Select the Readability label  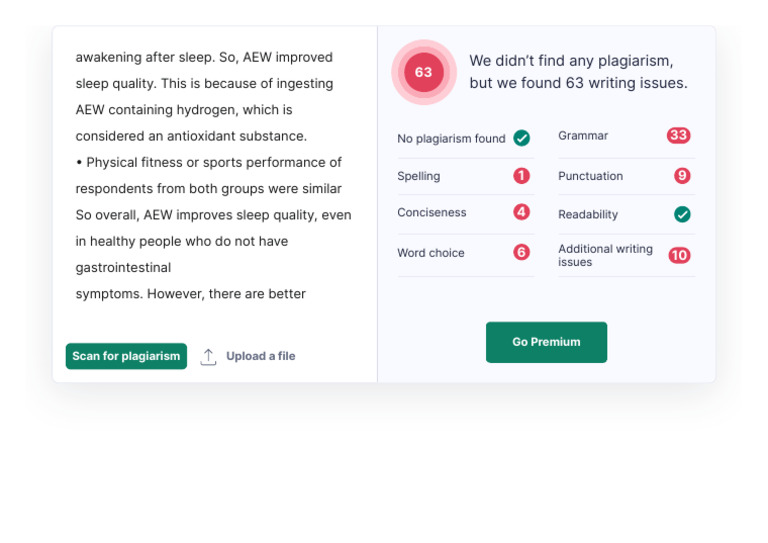point(588,214)
